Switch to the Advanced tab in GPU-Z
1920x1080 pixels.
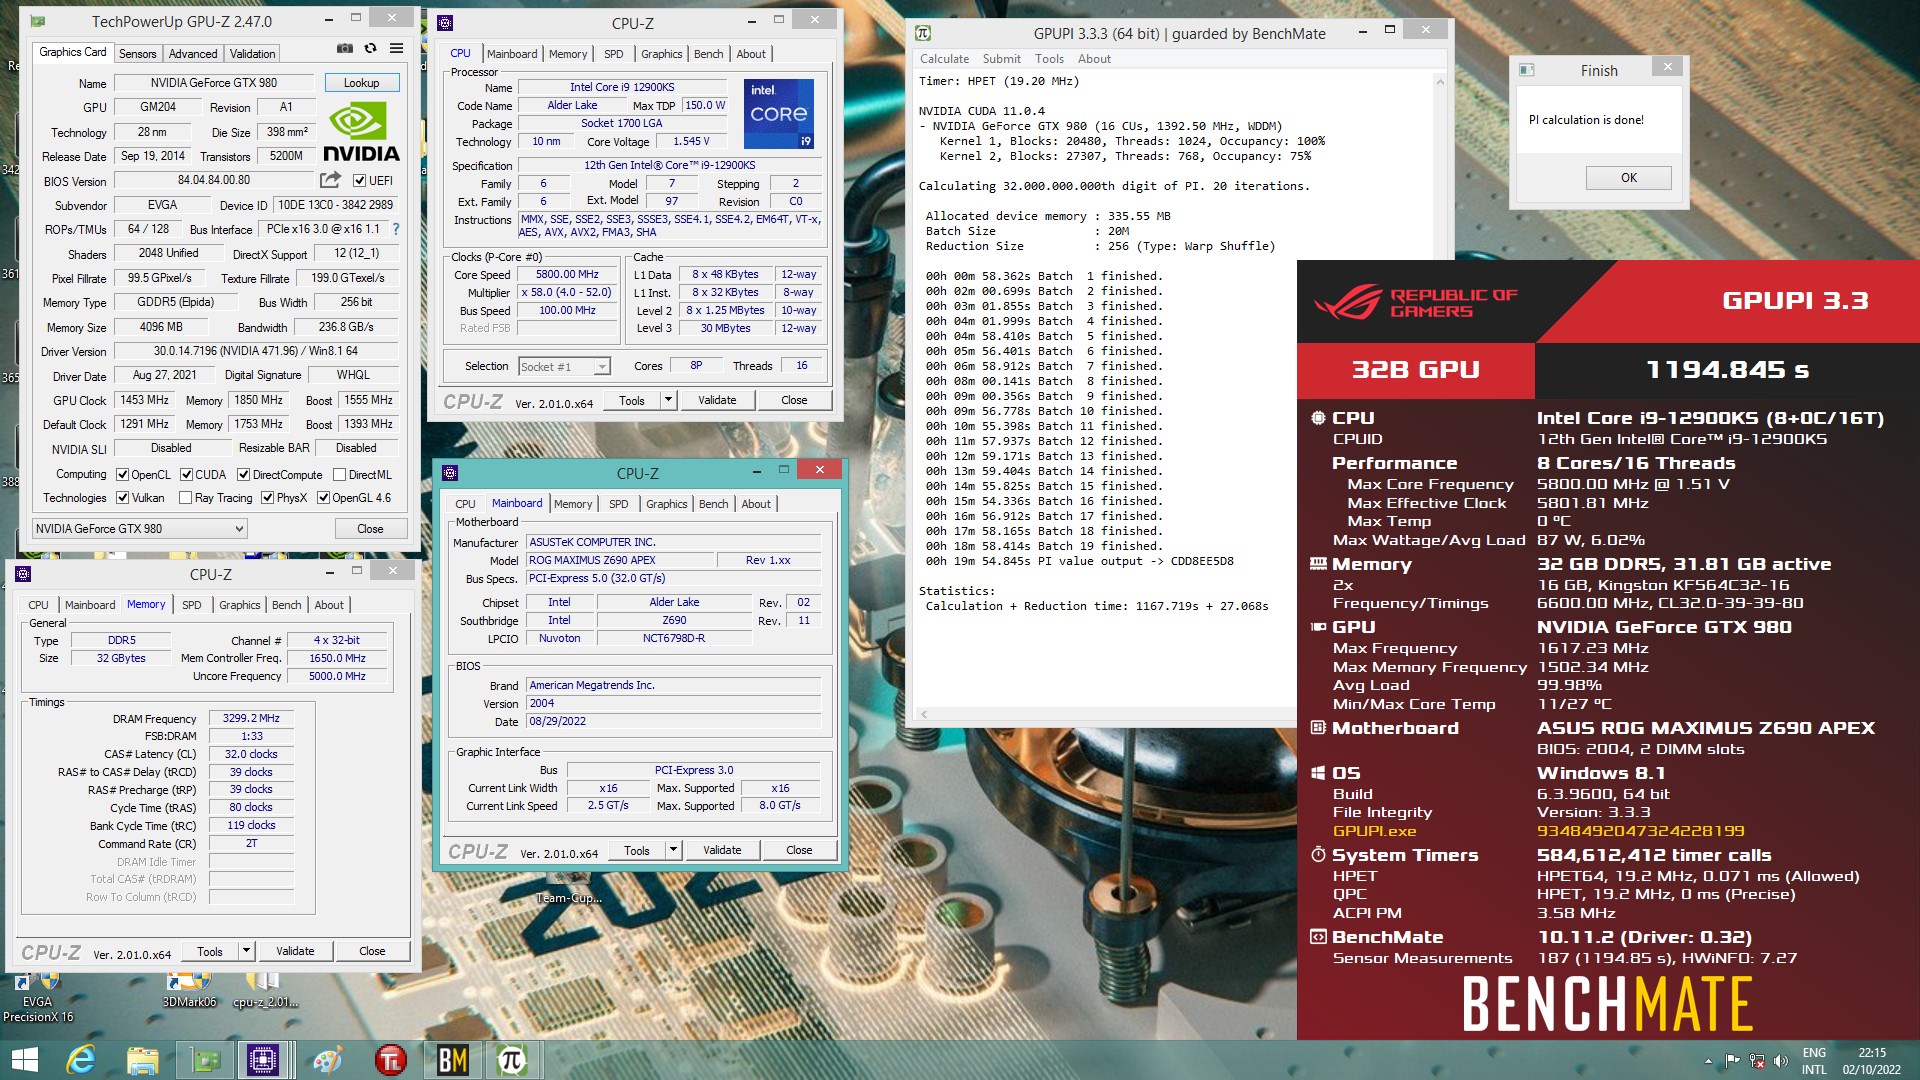(193, 54)
